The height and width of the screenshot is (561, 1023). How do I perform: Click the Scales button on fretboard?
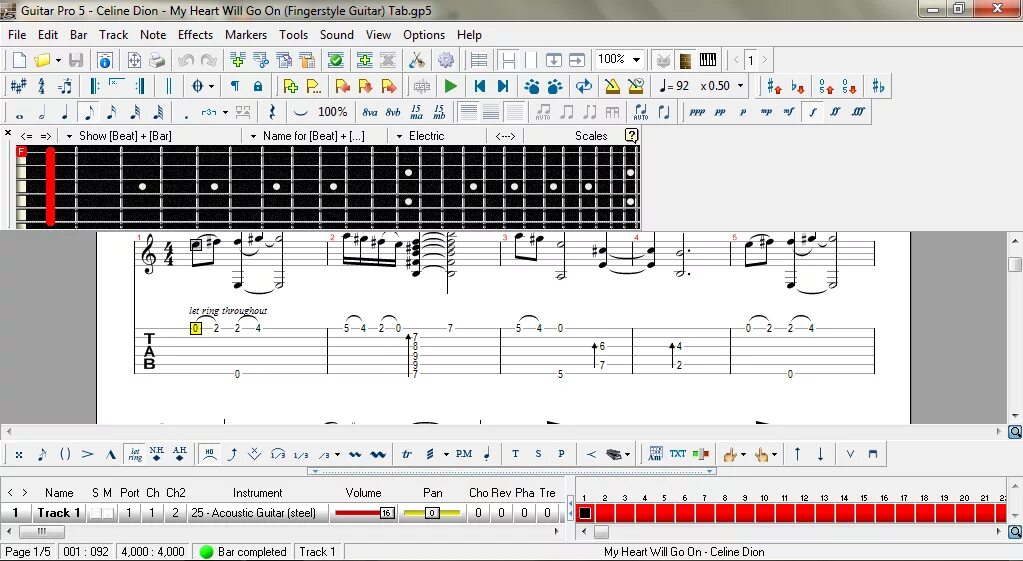[x=590, y=136]
